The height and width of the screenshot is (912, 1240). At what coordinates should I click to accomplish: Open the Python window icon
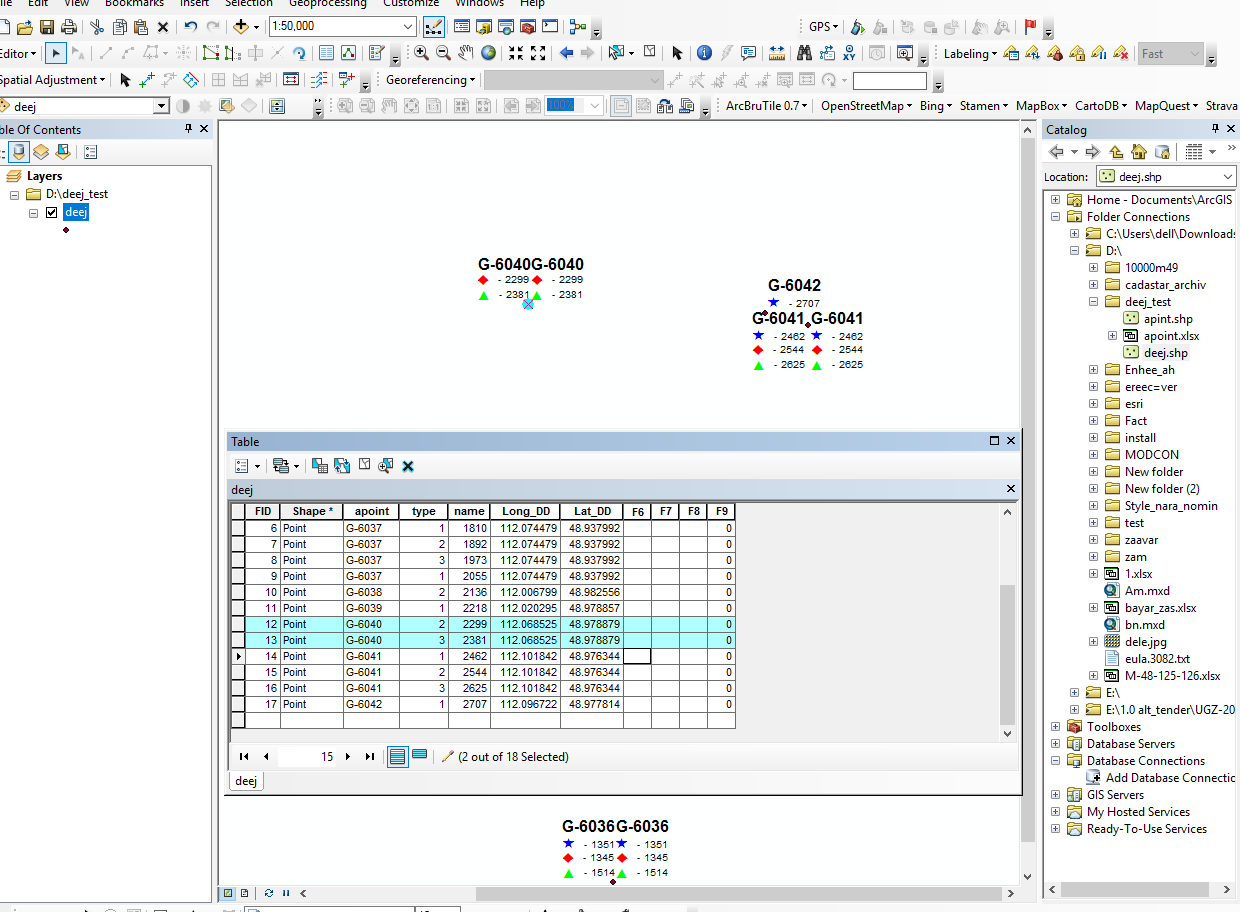pyautogui.click(x=549, y=27)
